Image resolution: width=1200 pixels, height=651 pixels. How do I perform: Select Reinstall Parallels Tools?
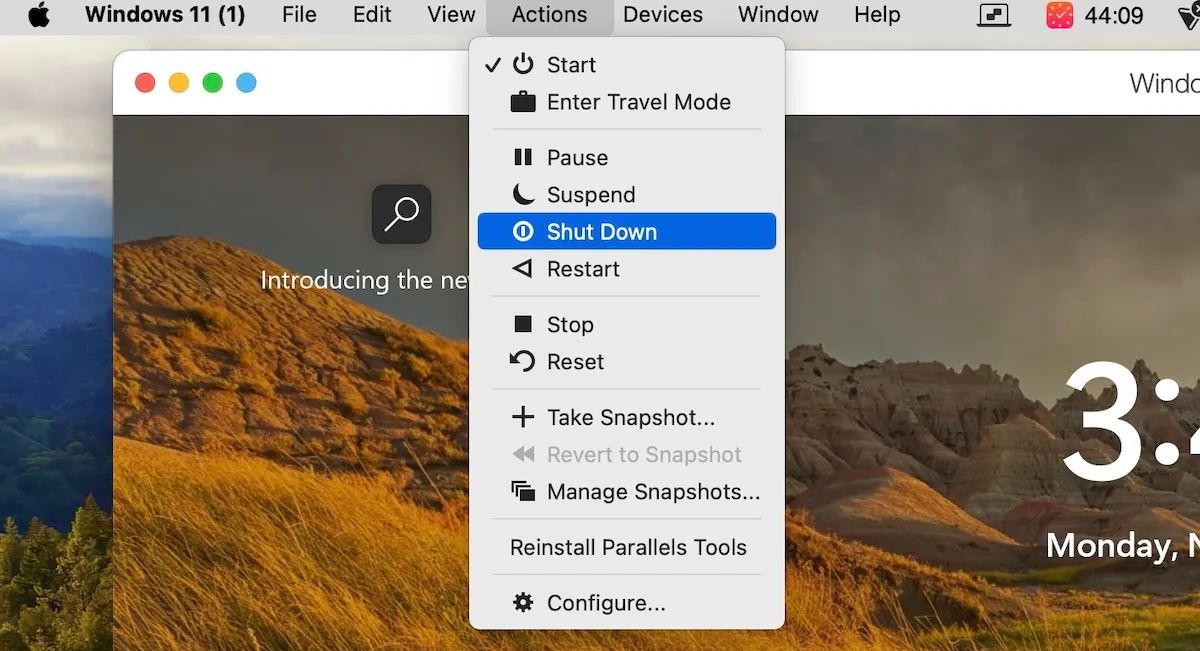(627, 547)
